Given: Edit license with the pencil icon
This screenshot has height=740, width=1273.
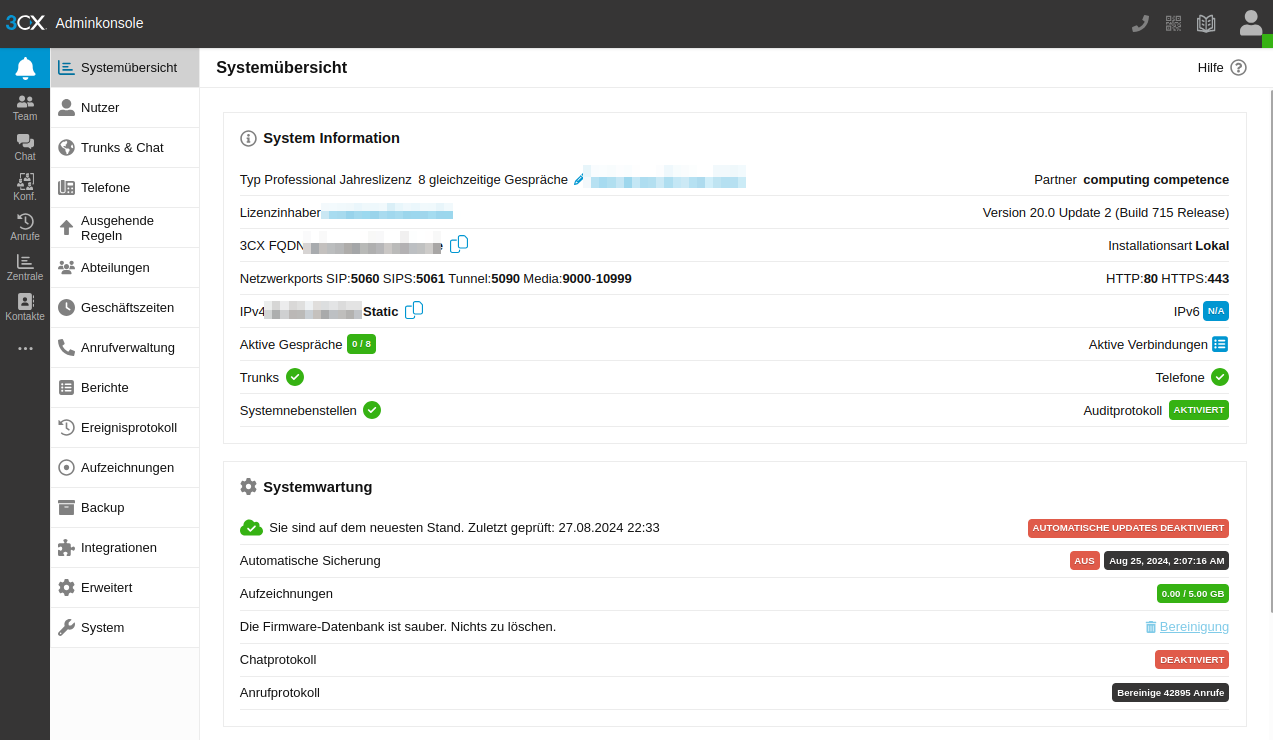Looking at the screenshot, I should pyautogui.click(x=578, y=180).
